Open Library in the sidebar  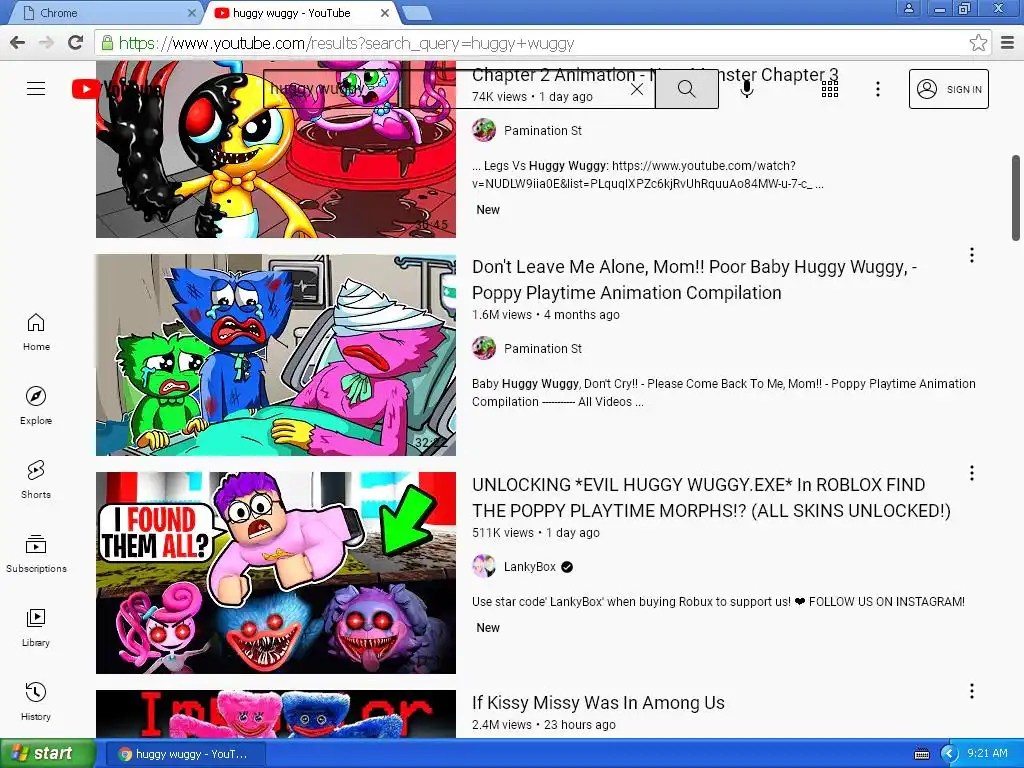[36, 628]
